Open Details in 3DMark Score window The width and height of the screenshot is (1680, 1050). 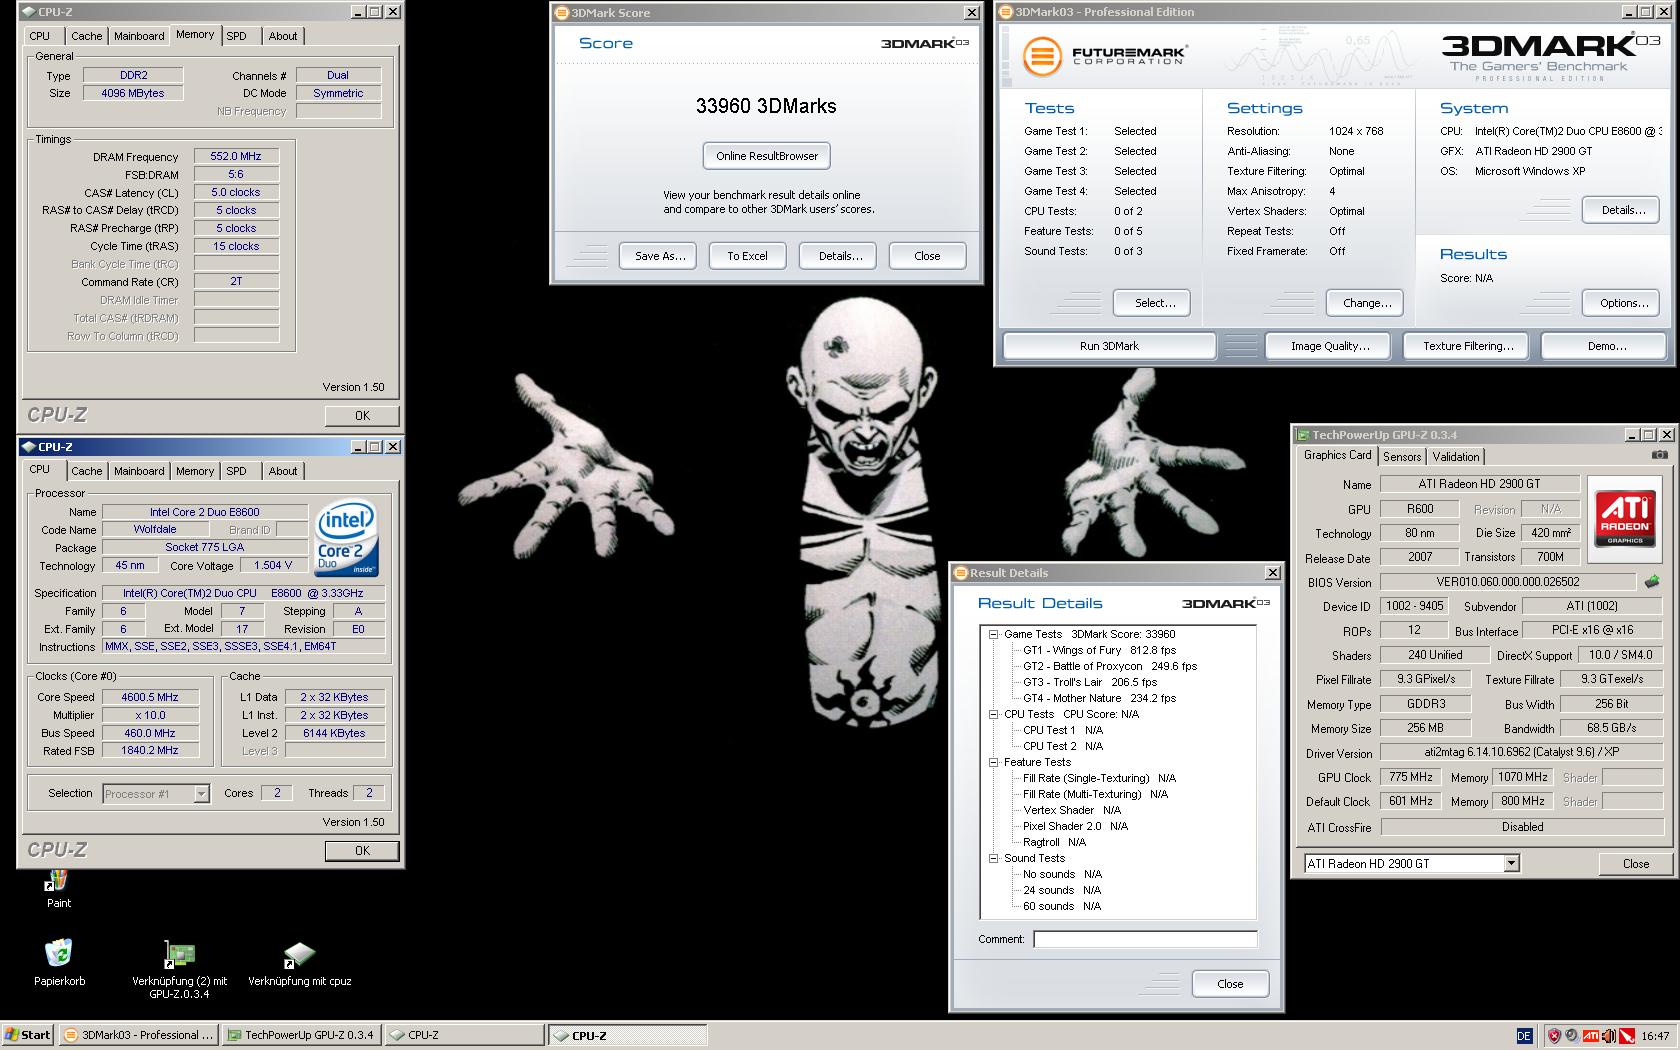(840, 256)
